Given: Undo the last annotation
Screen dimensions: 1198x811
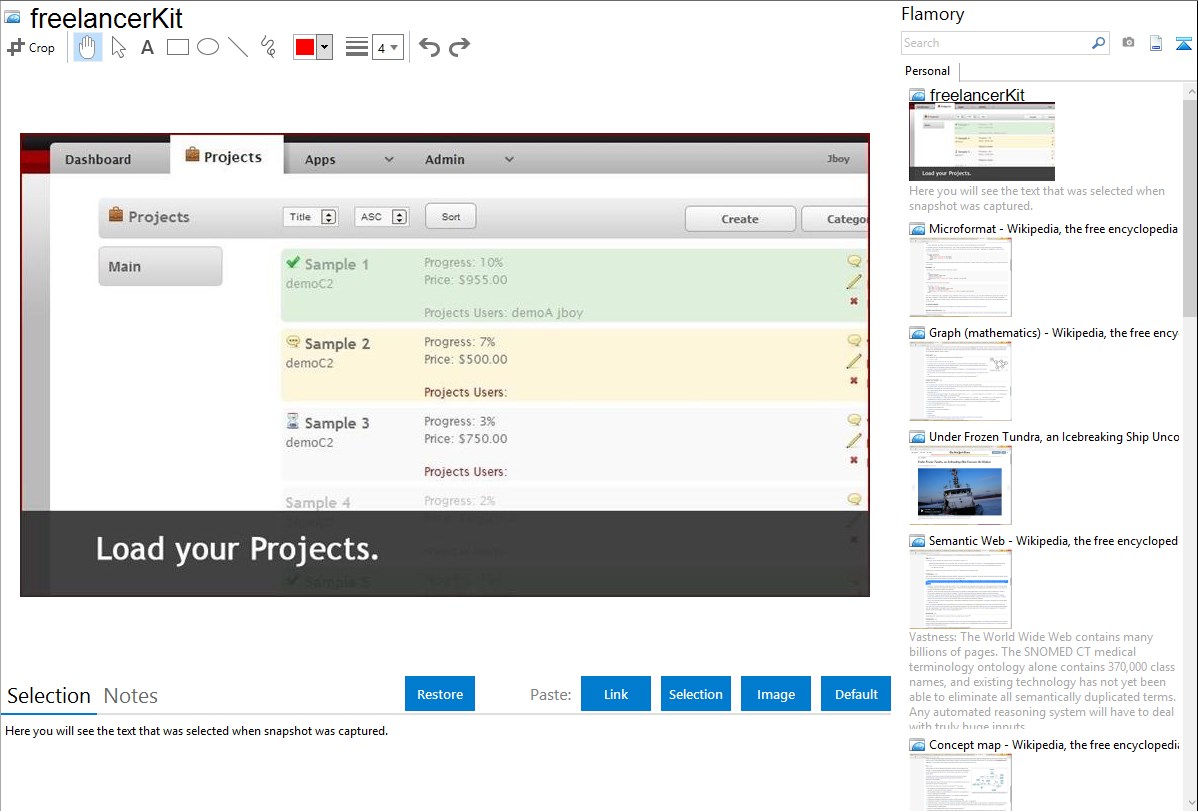Looking at the screenshot, I should pyautogui.click(x=429, y=47).
